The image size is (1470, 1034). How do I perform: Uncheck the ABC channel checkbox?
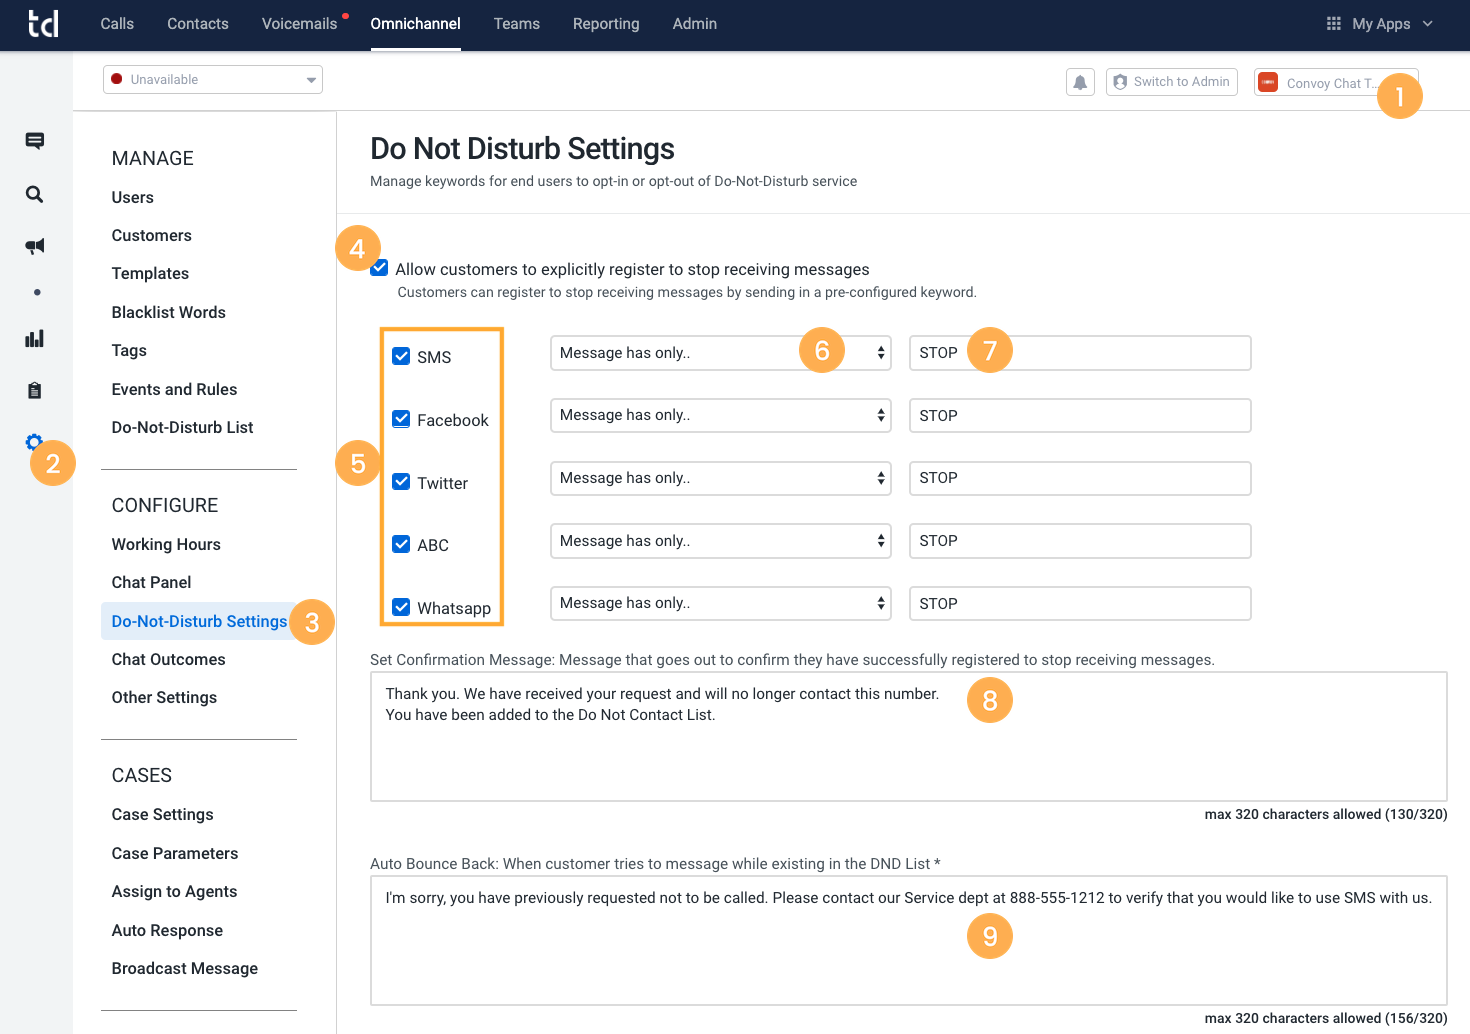point(401,544)
